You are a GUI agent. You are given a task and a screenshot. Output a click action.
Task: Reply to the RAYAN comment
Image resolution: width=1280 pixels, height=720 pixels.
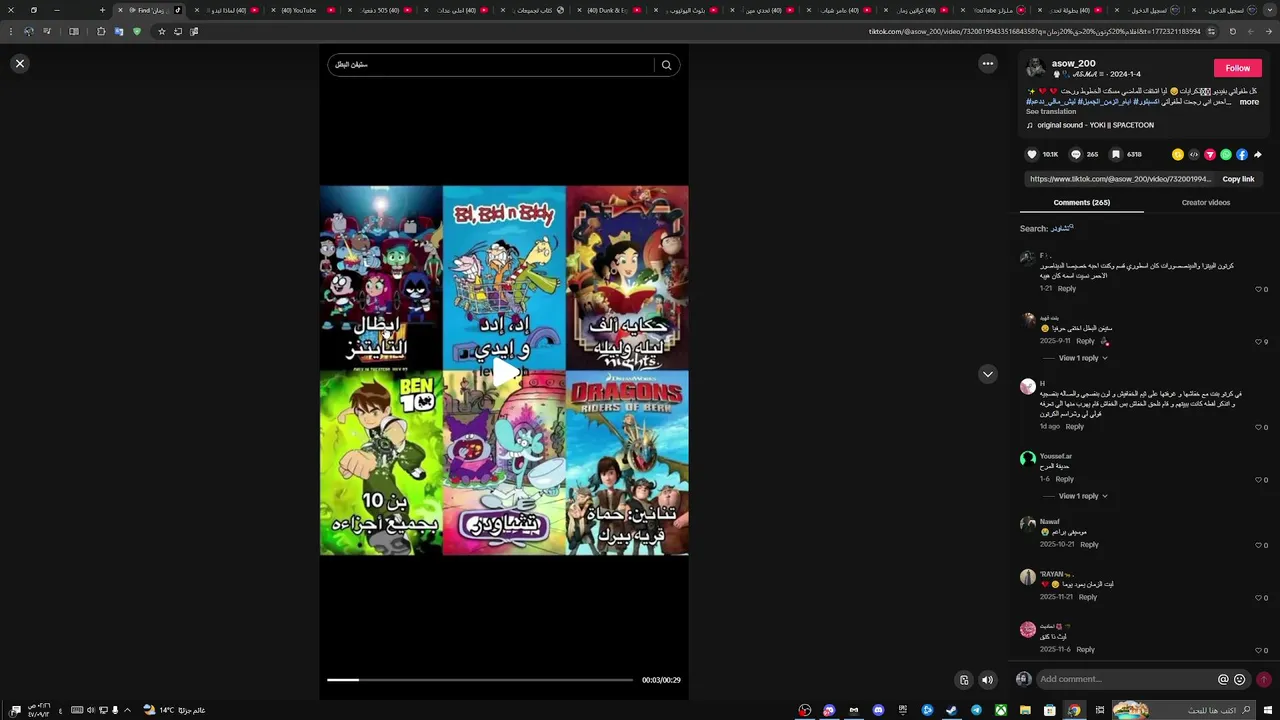coord(1088,597)
